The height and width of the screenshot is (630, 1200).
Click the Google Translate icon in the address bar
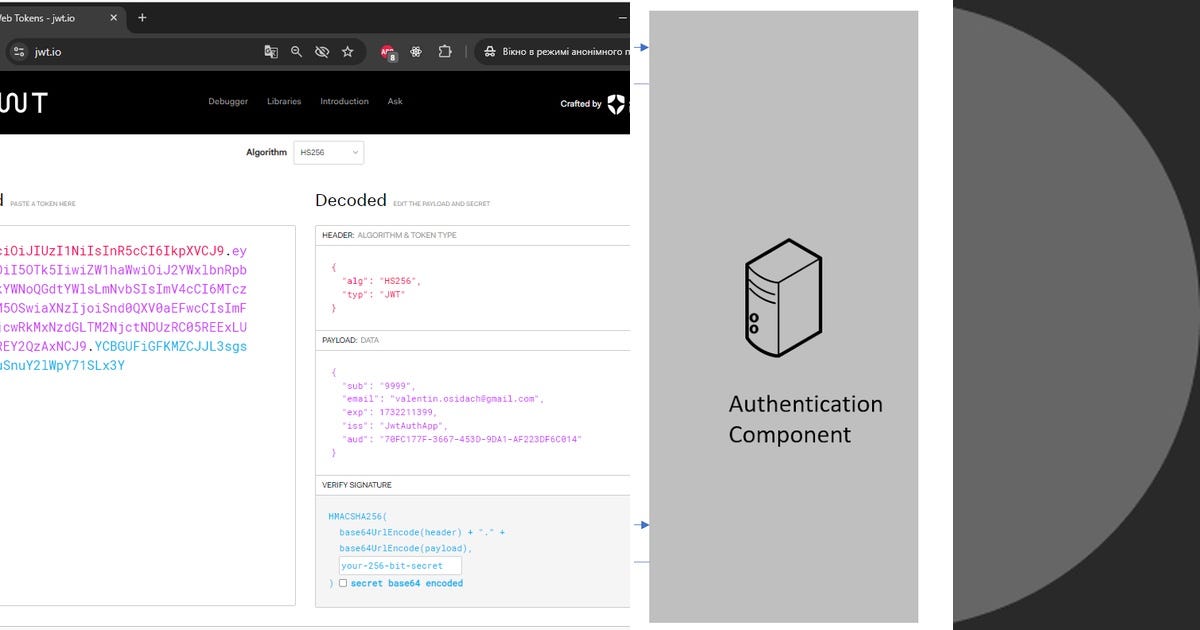[270, 51]
